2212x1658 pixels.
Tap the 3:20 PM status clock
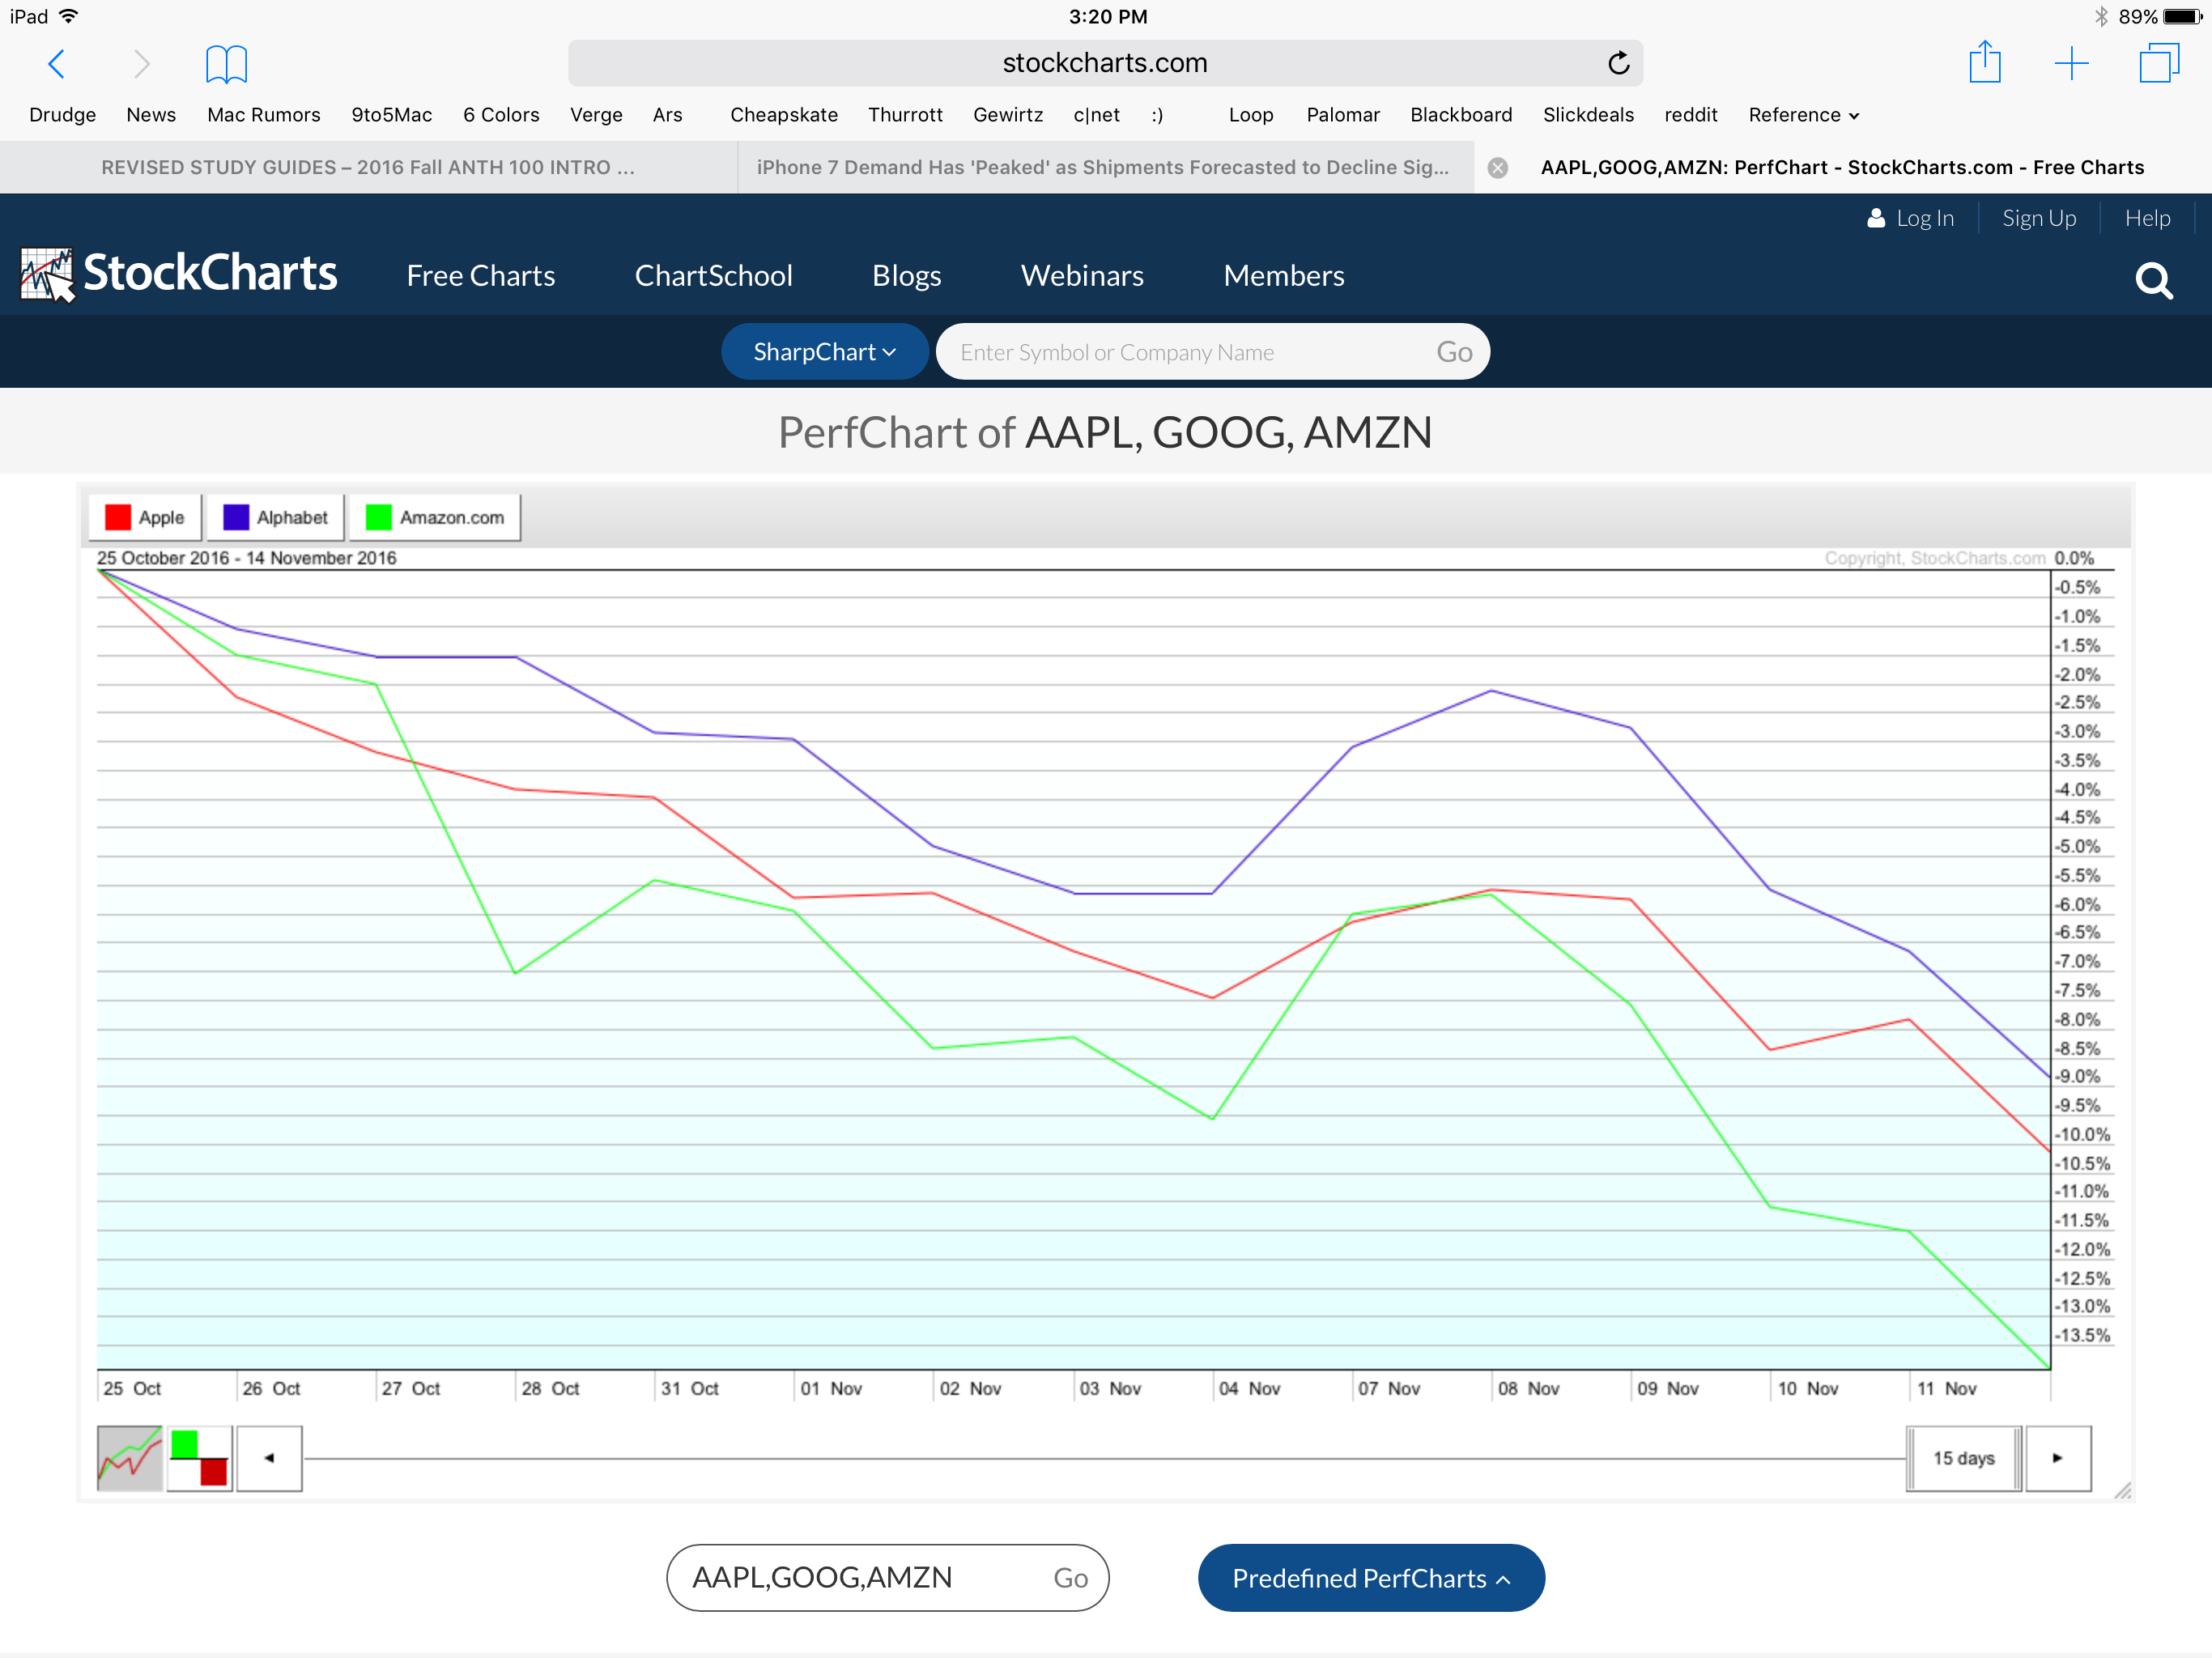pos(1108,16)
